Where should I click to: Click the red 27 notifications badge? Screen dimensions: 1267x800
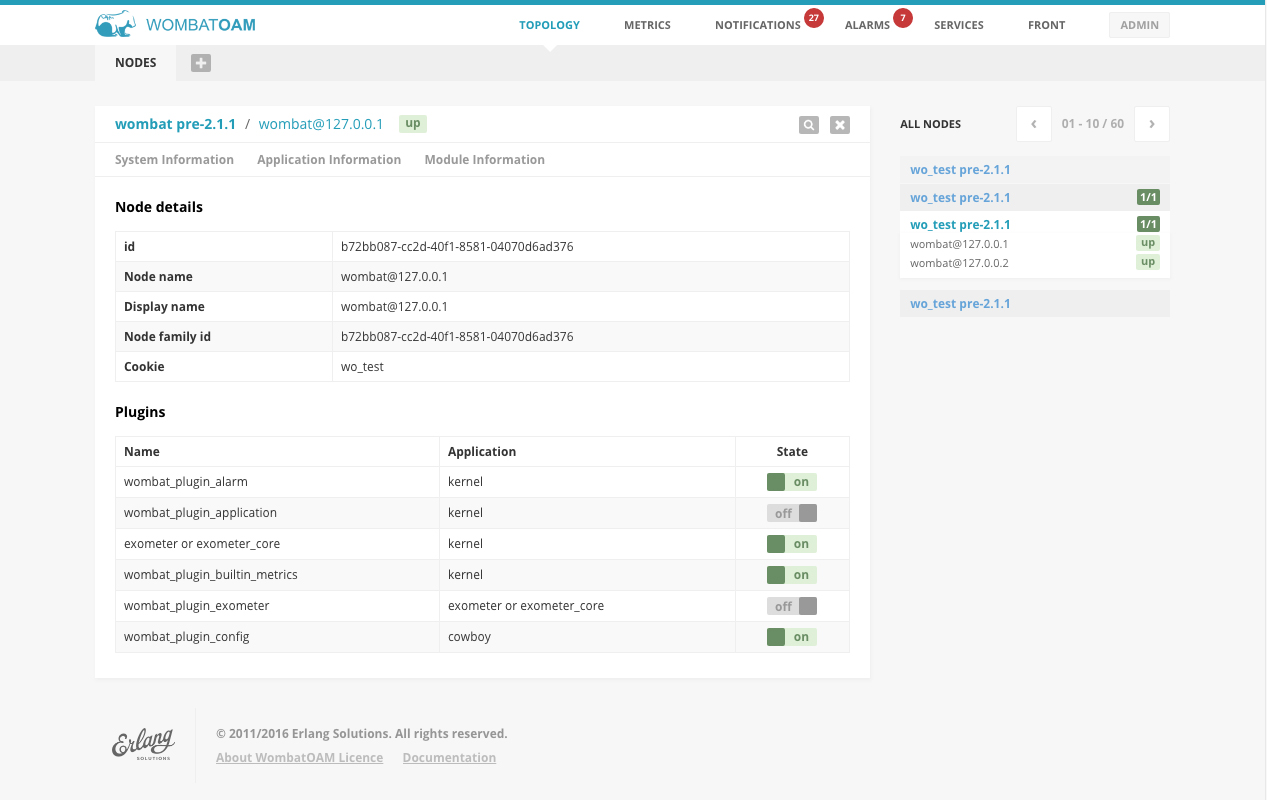(x=813, y=18)
